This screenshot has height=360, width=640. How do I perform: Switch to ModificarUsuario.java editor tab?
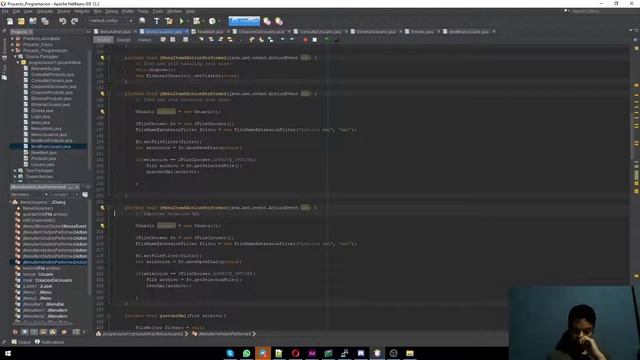point(469,31)
